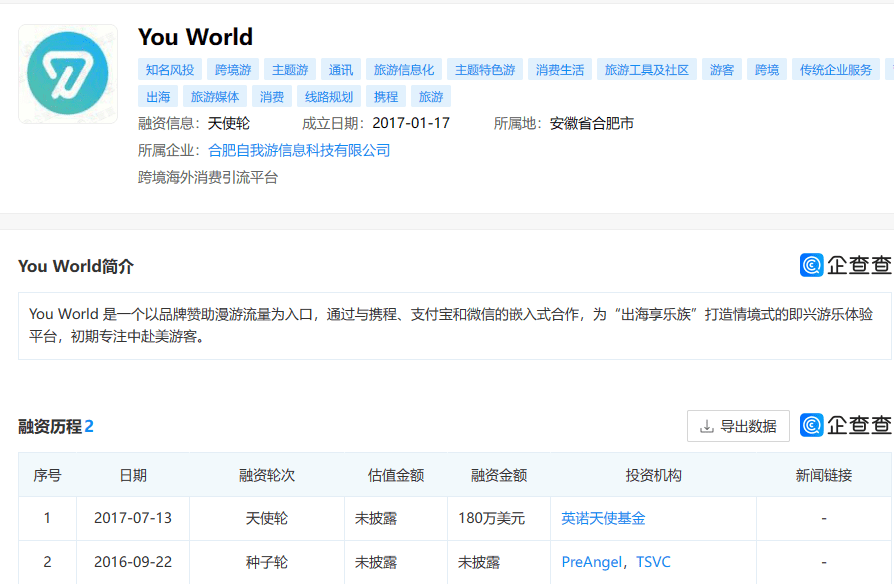Select the 旅游工具及社区 tag
The width and height of the screenshot is (894, 584).
click(x=645, y=69)
